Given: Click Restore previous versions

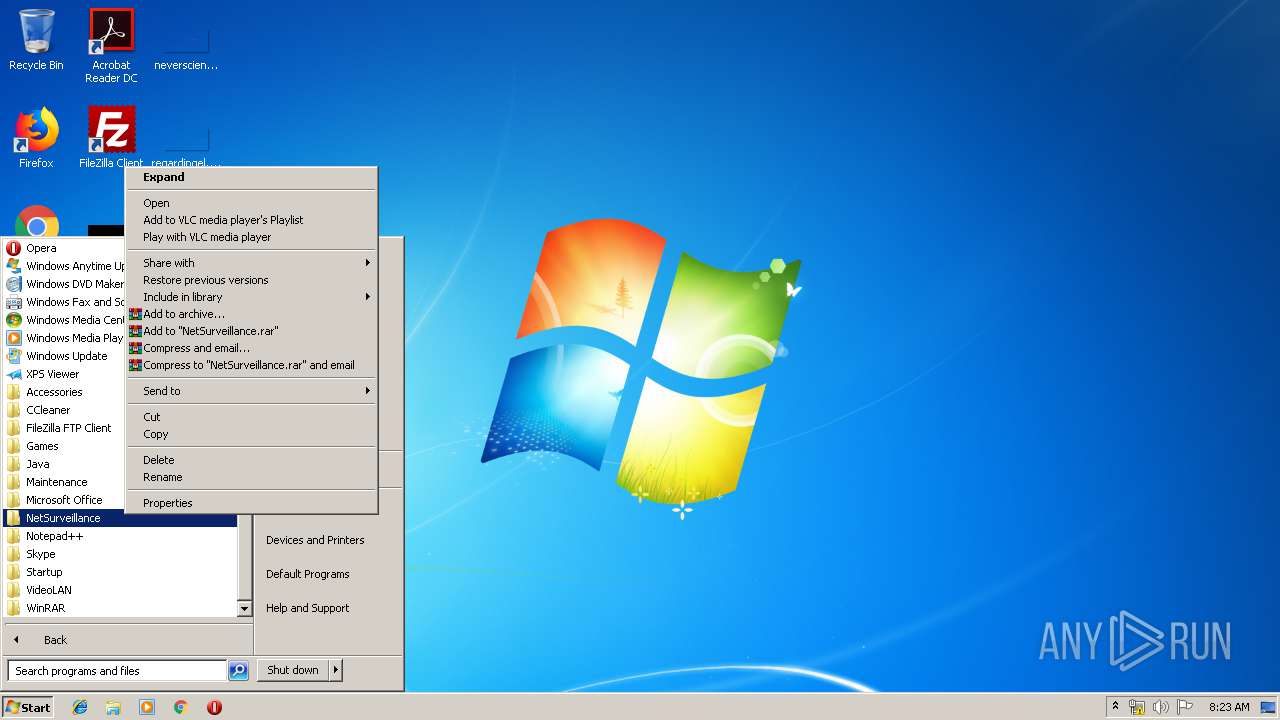Looking at the screenshot, I should pos(251,280).
